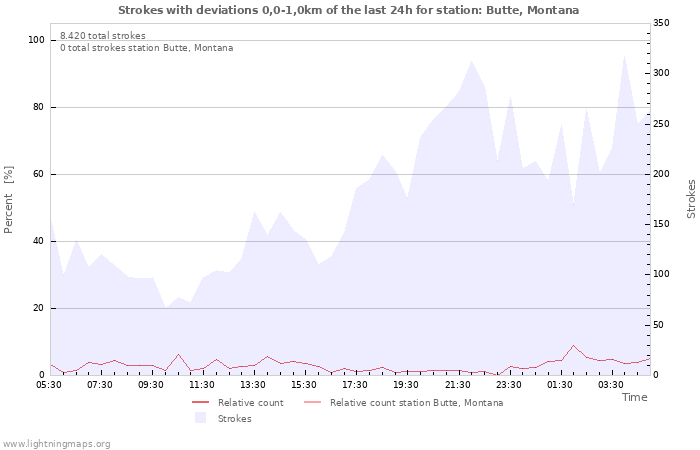
Task: Click the 'Time' x-axis label
Action: pos(634,397)
